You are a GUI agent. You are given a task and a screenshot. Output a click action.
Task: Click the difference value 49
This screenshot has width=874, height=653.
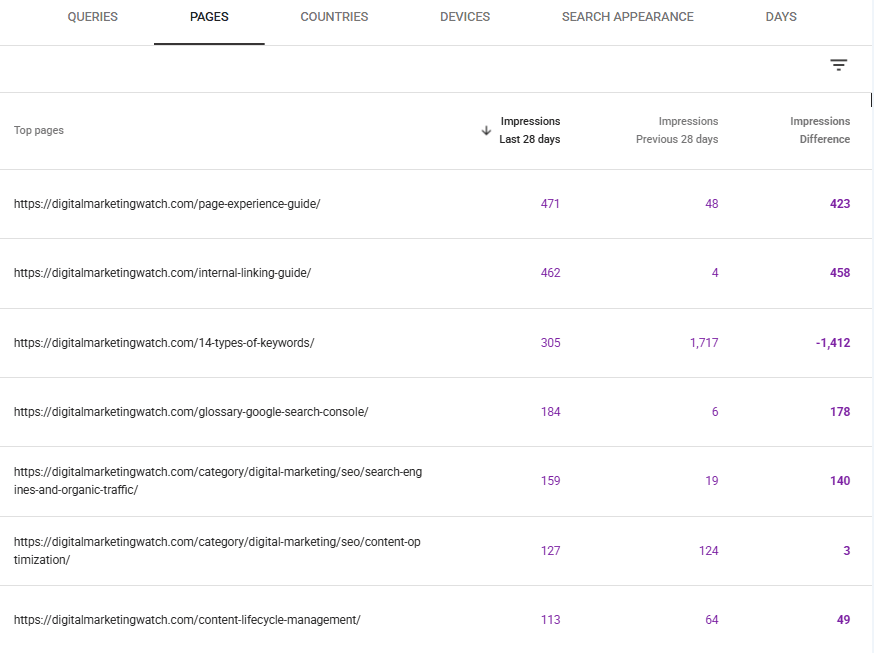(843, 620)
